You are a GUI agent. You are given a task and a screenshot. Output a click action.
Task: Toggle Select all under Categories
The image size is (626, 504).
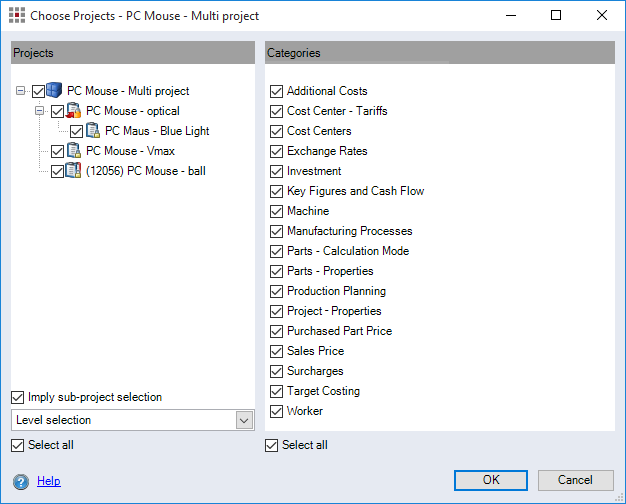click(x=272, y=445)
